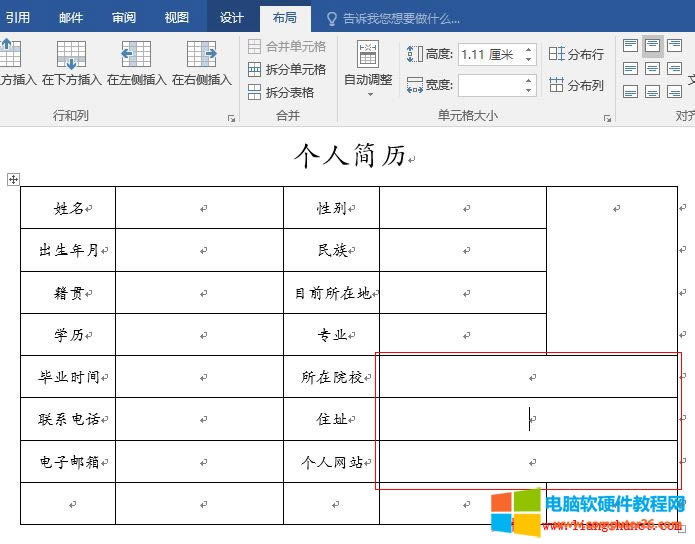
Task: Select center cell alignment icon
Action: [652, 69]
